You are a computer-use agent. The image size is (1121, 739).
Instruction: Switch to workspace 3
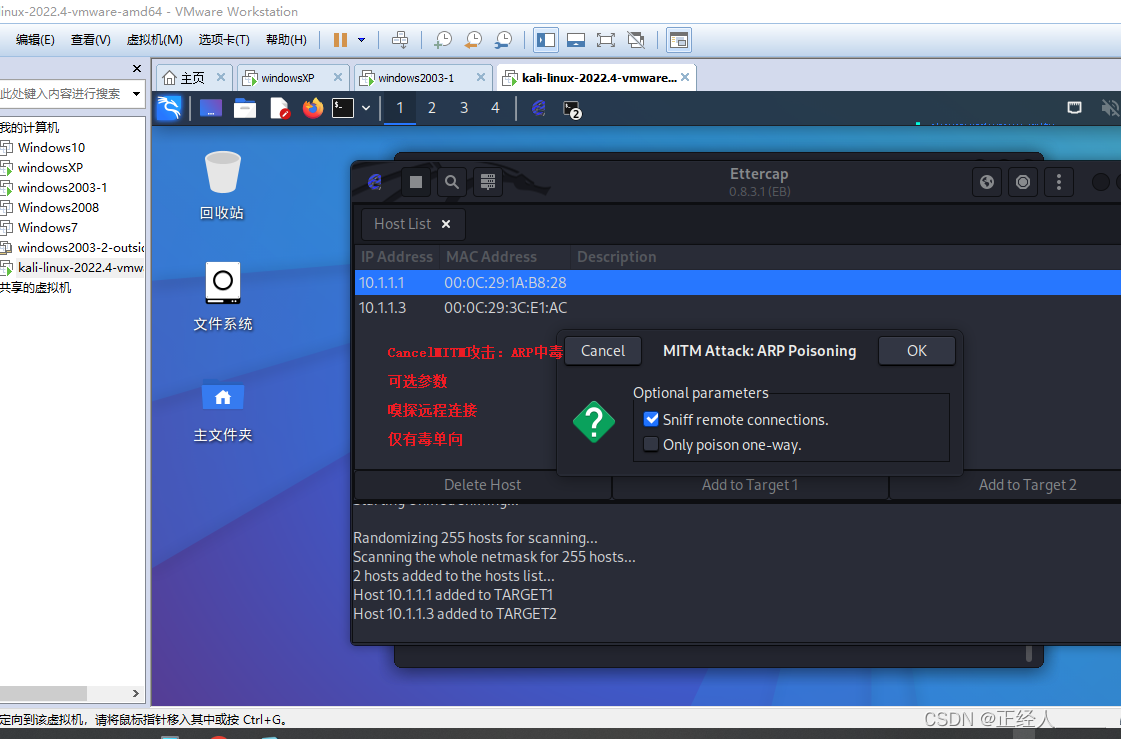click(x=464, y=108)
